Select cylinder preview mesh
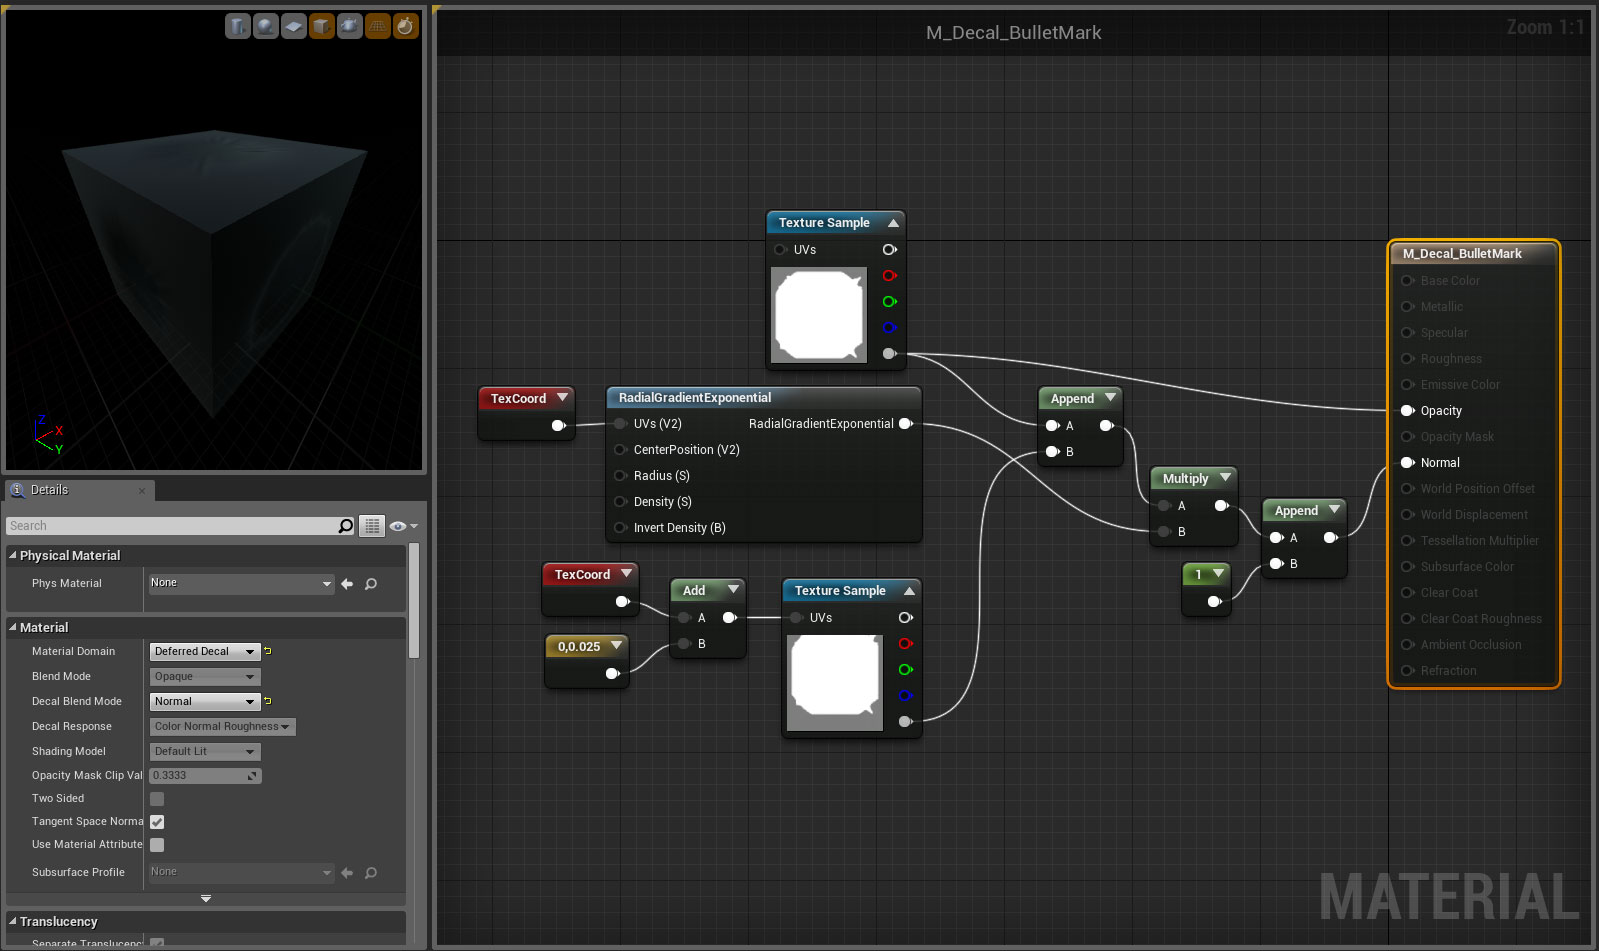The height and width of the screenshot is (951, 1599). [237, 26]
